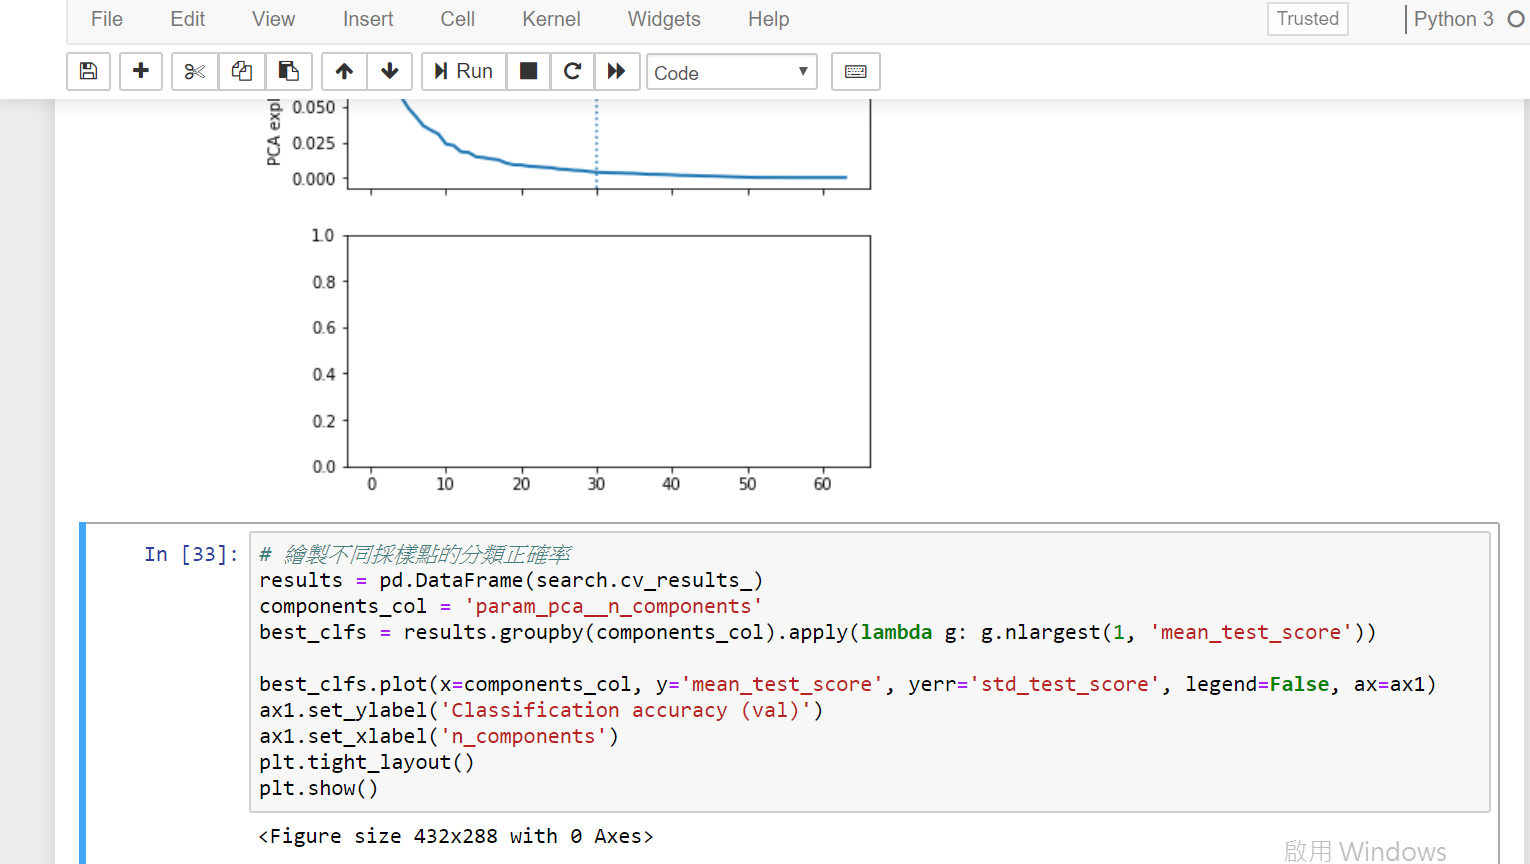Image resolution: width=1530 pixels, height=864 pixels.
Task: Click the PCA explained variance line plot
Action: click(609, 144)
